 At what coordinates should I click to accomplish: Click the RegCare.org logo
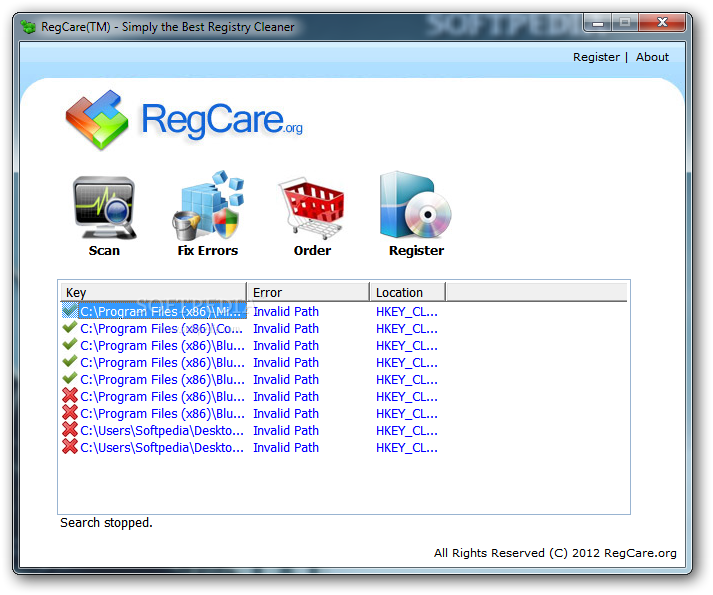pos(184,120)
